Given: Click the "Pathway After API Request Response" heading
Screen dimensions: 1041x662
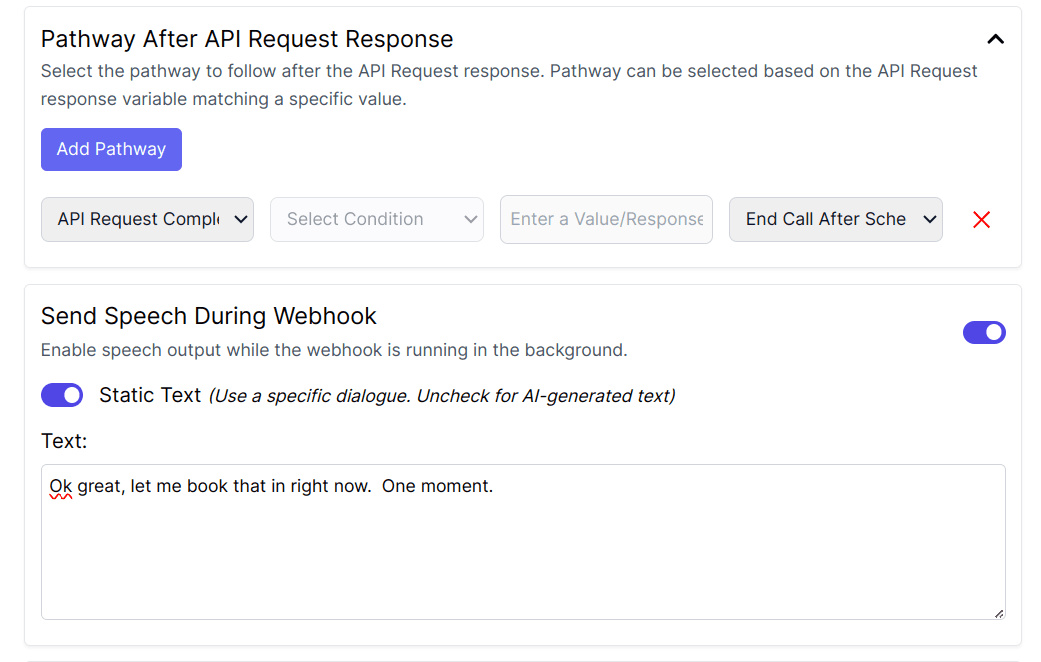Looking at the screenshot, I should pyautogui.click(x=247, y=39).
